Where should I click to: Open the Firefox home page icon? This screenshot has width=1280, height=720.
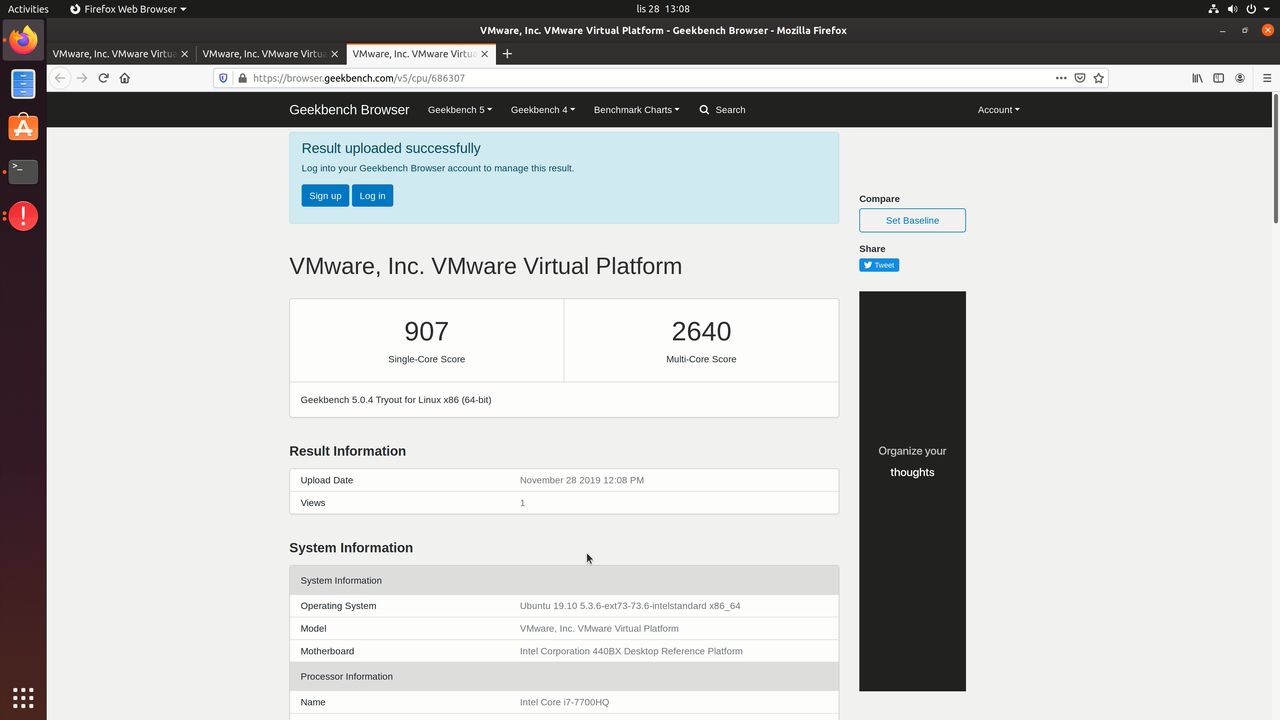coord(125,78)
